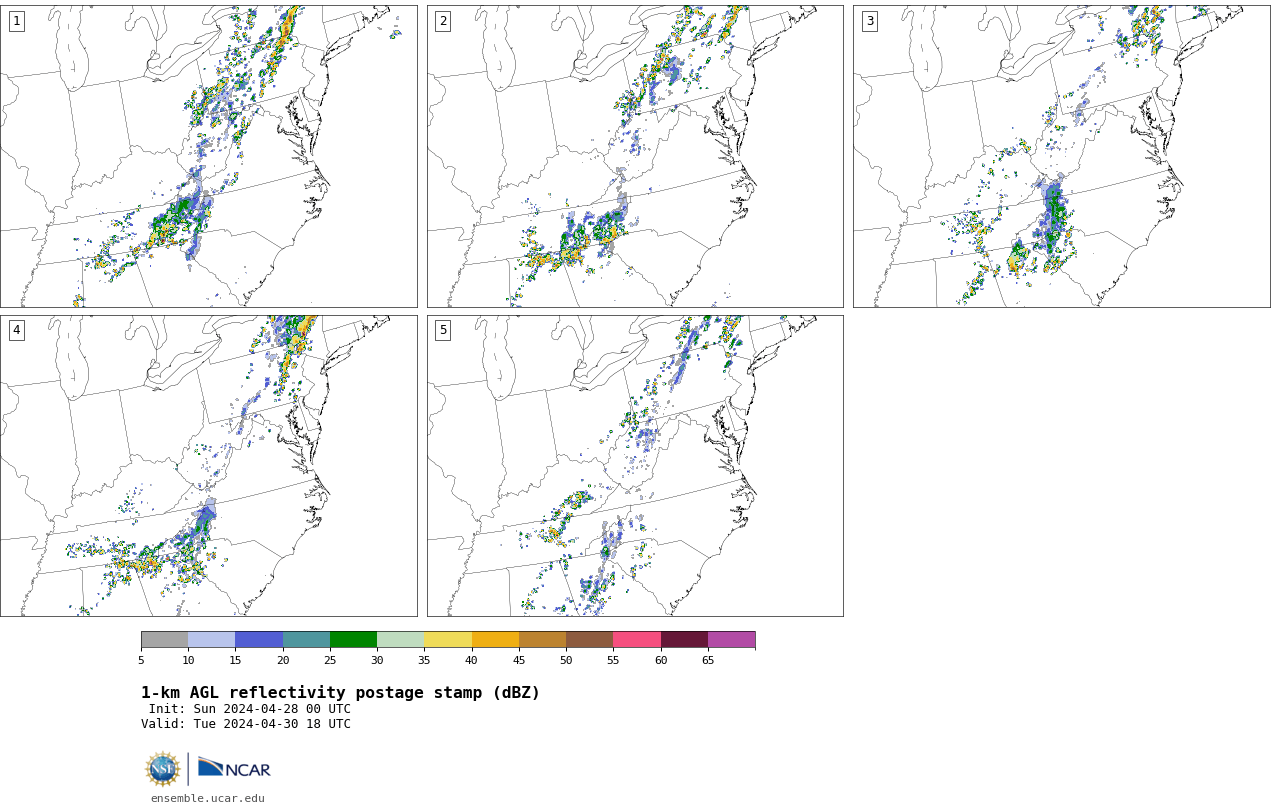Click the panel number label '5'

tap(443, 330)
